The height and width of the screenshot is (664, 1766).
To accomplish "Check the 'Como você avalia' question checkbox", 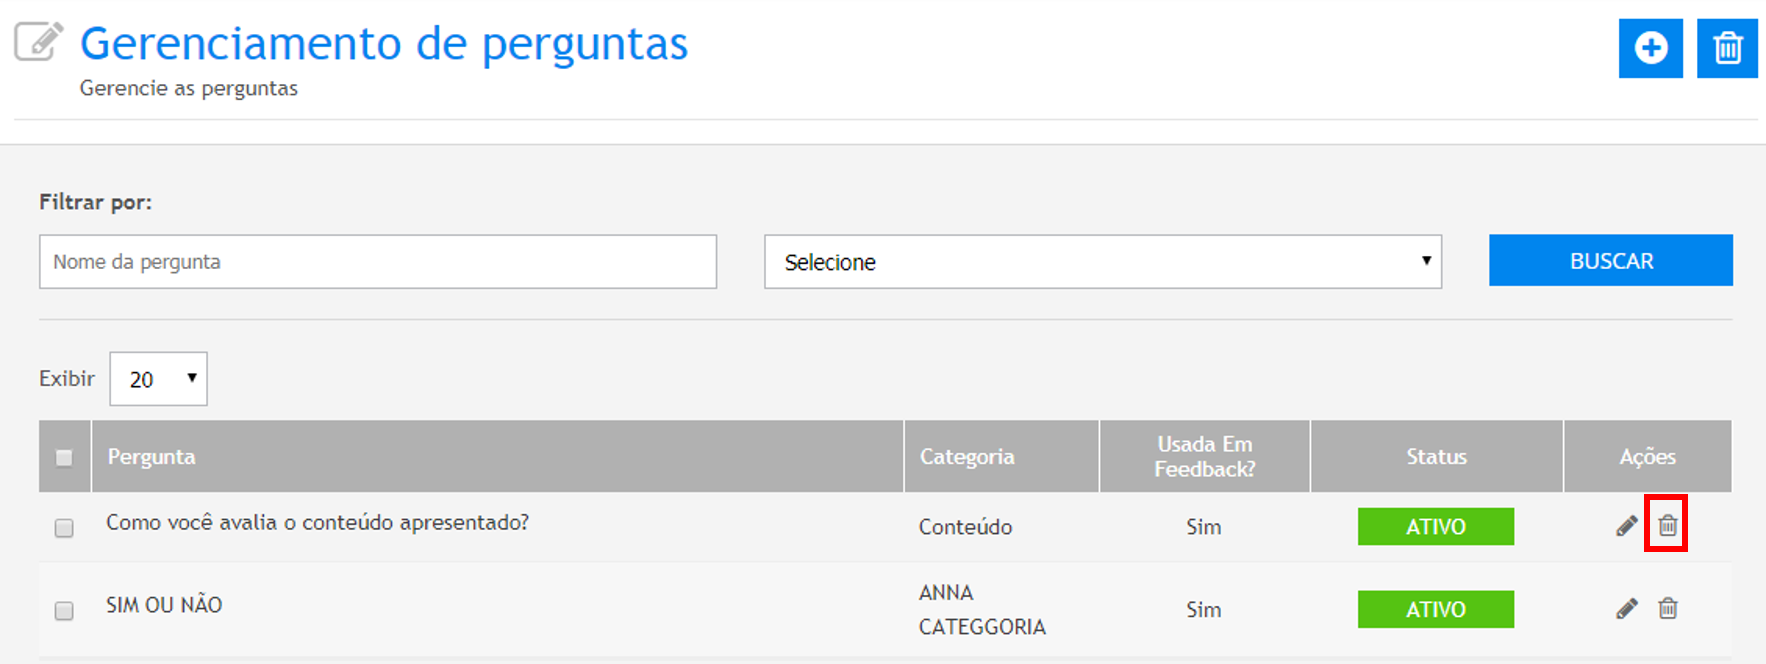I will [x=64, y=528].
